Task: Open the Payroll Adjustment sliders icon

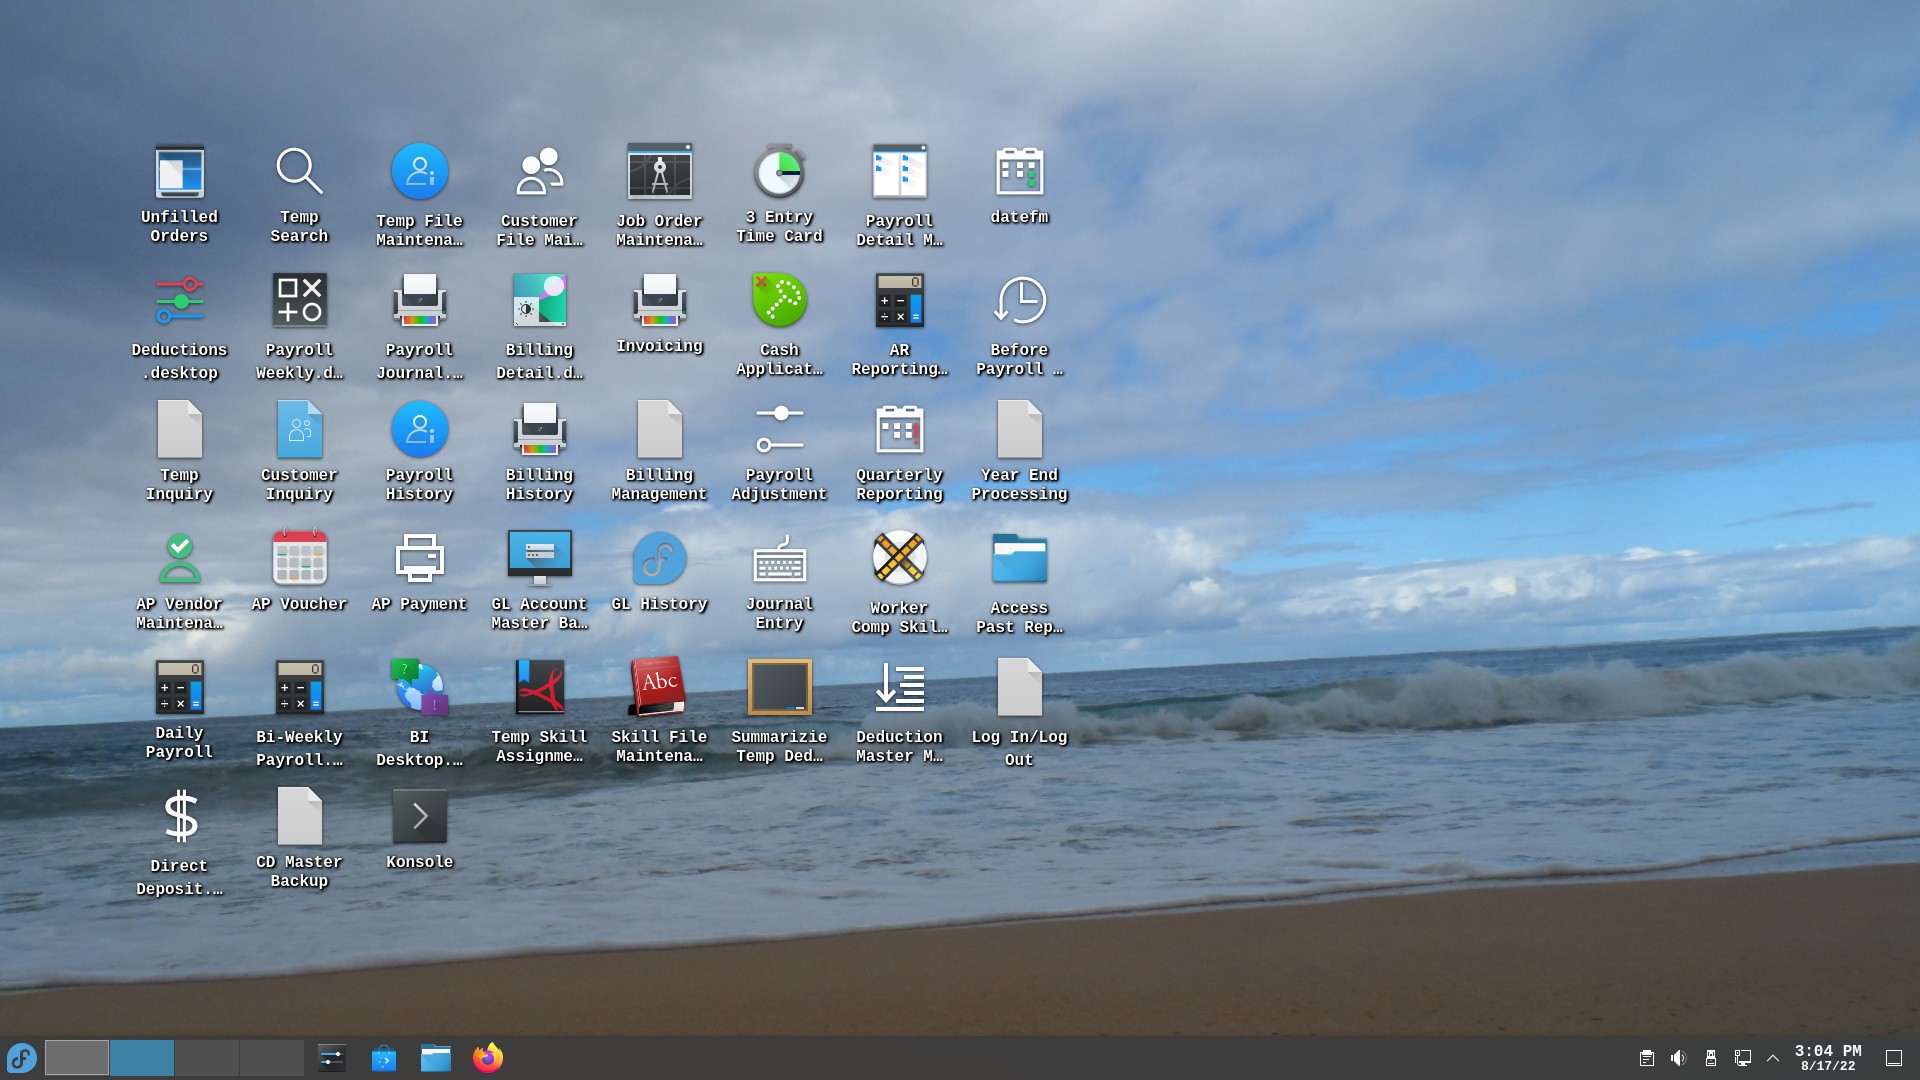Action: (x=779, y=430)
